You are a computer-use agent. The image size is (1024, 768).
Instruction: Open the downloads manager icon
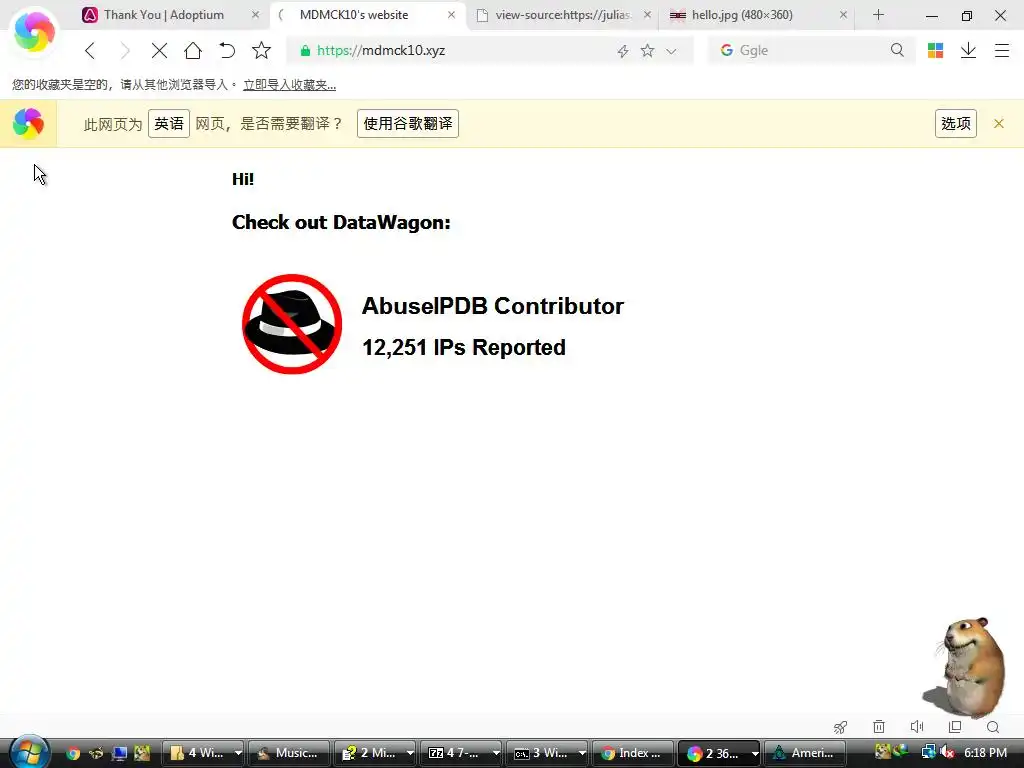coord(968,50)
